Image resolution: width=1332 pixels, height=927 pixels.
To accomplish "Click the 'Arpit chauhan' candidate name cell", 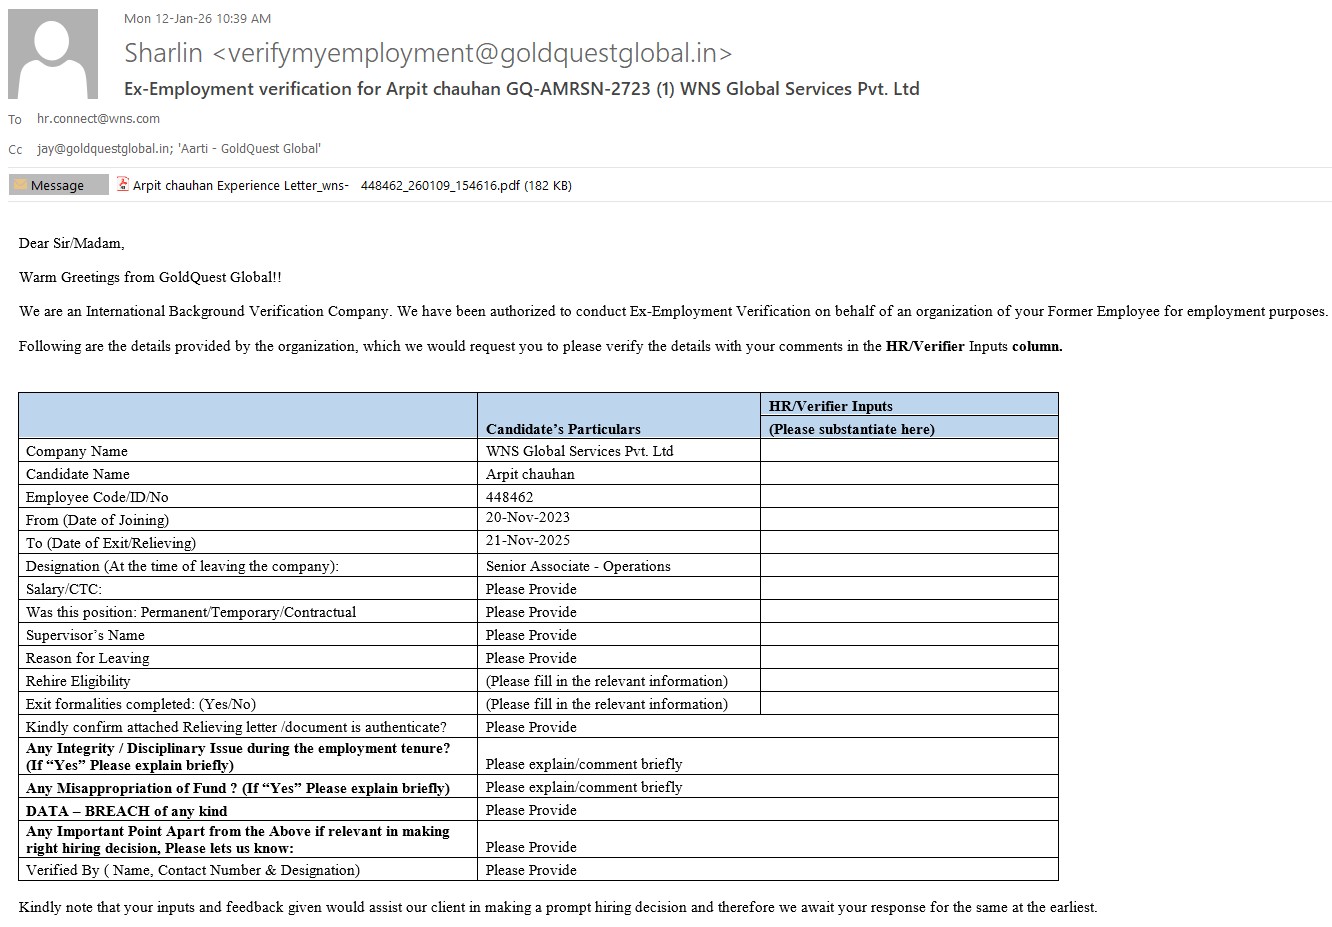I will coord(530,474).
